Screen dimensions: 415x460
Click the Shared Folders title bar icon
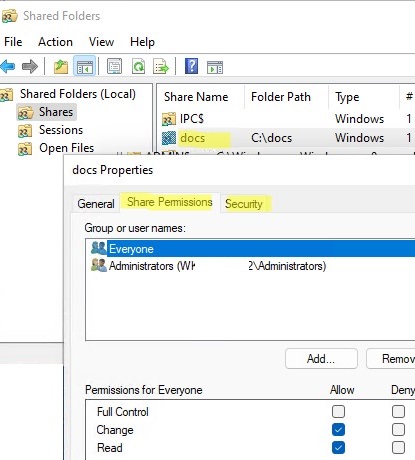[x=9, y=16]
